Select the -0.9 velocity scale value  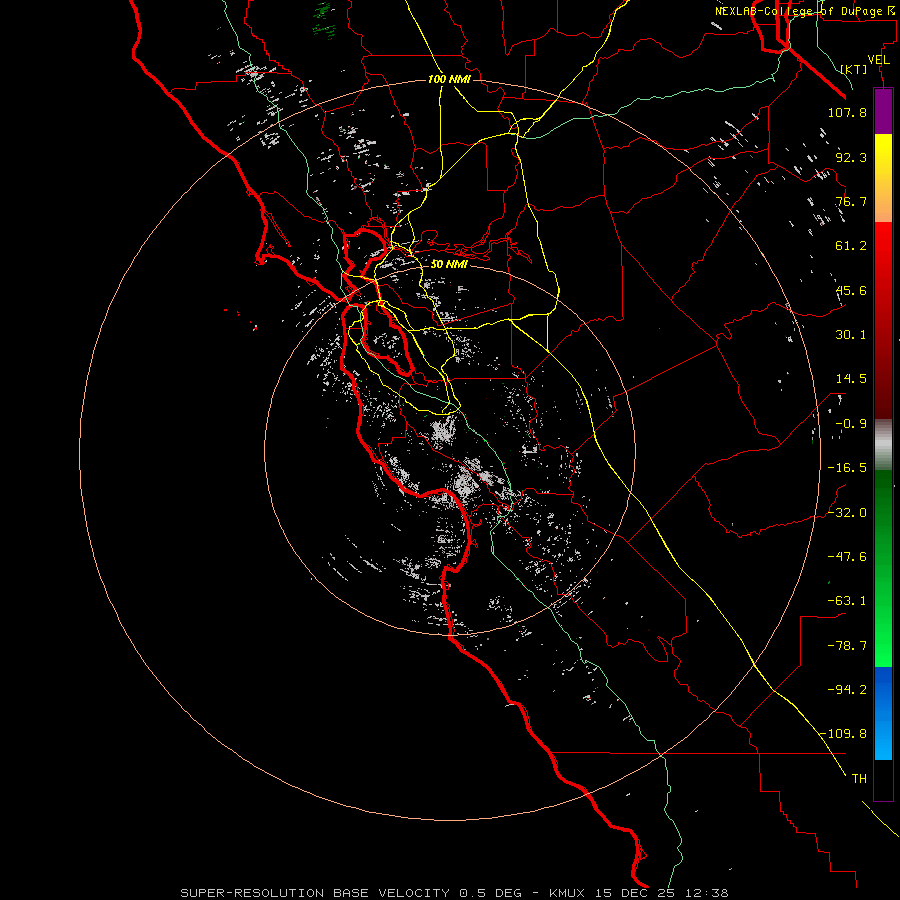click(851, 424)
